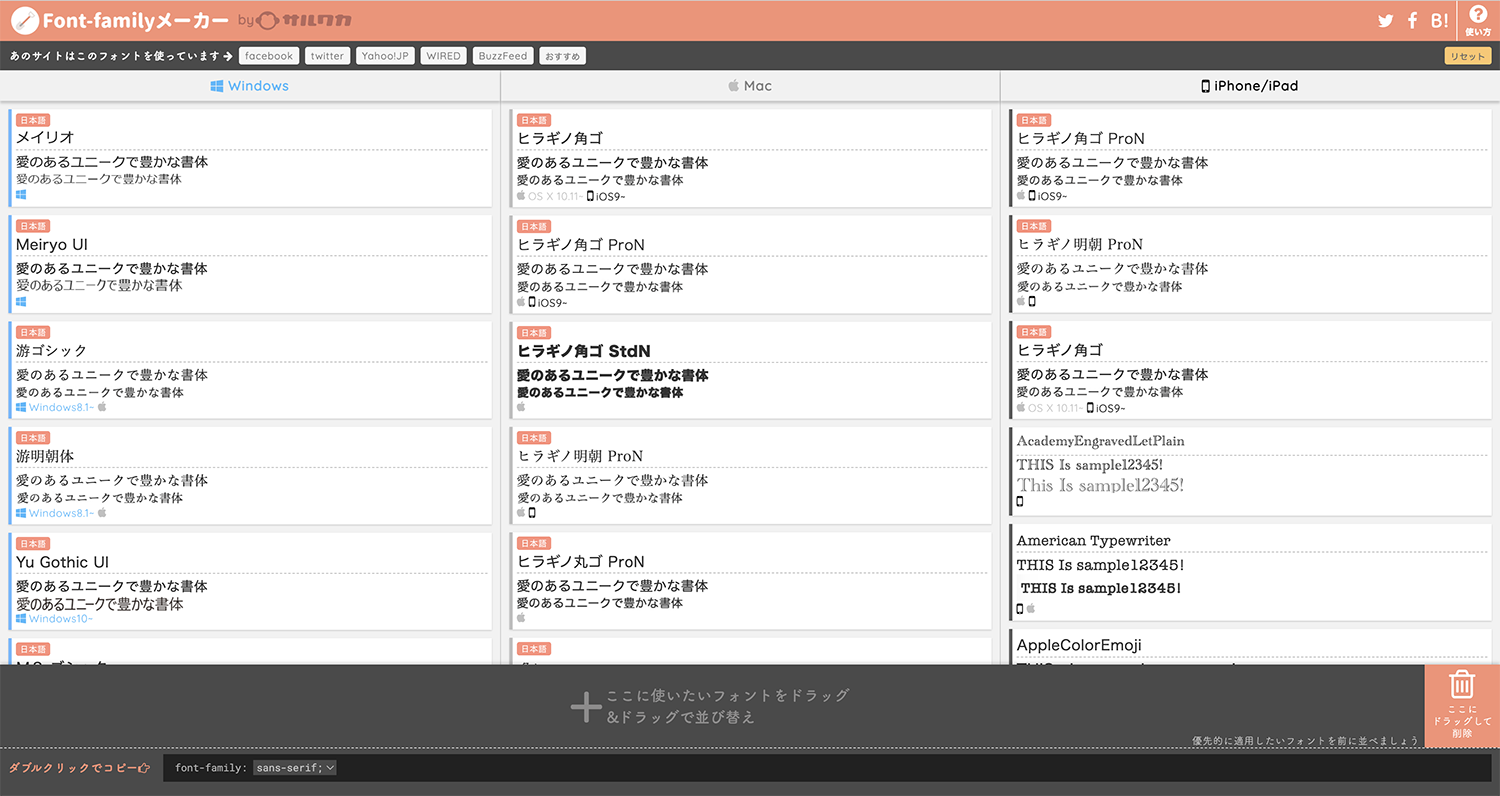The width and height of the screenshot is (1500, 796).
Task: Open the sans-serif fallback dropdown
Action: click(x=295, y=768)
